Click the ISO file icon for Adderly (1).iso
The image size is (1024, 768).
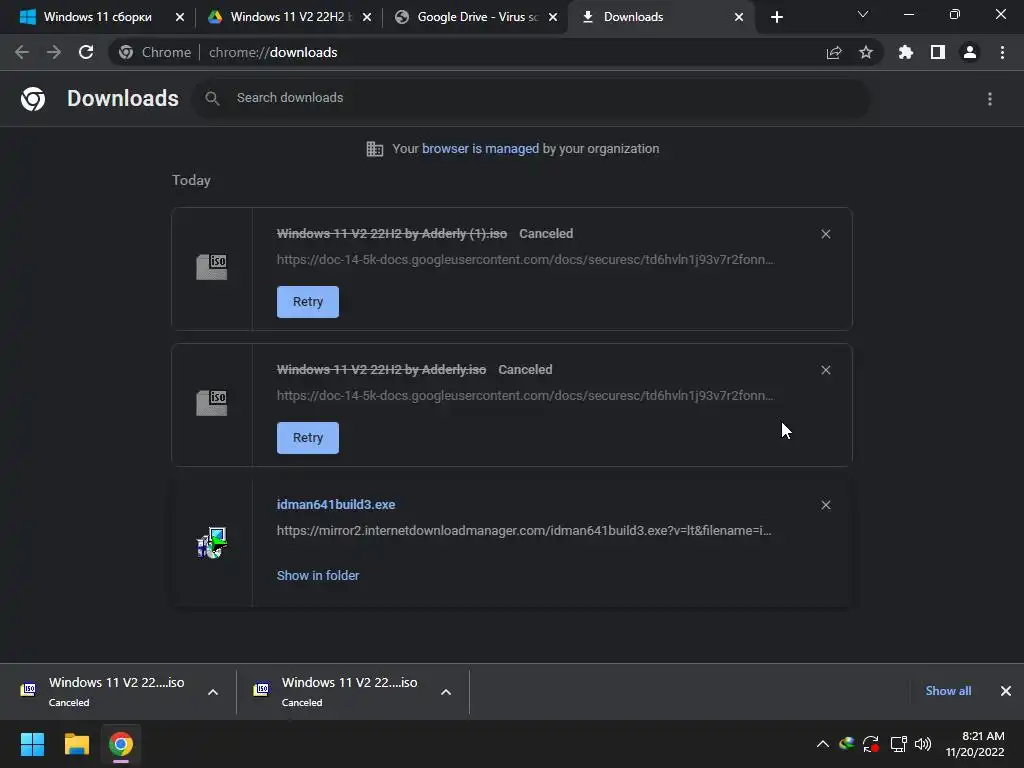coord(212,267)
